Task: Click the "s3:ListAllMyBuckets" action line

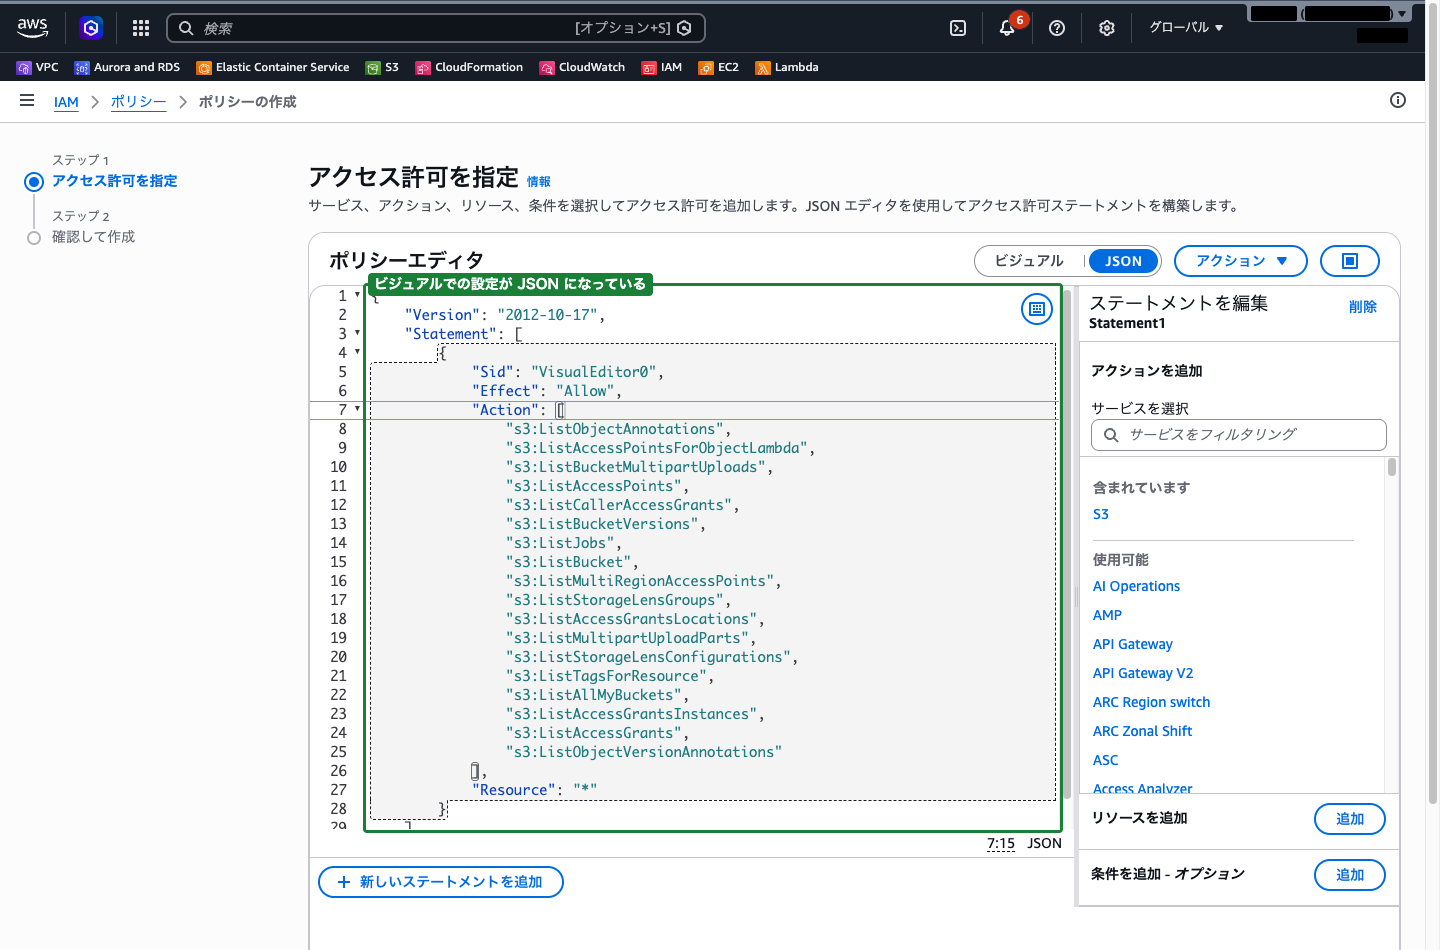Action: pos(597,695)
